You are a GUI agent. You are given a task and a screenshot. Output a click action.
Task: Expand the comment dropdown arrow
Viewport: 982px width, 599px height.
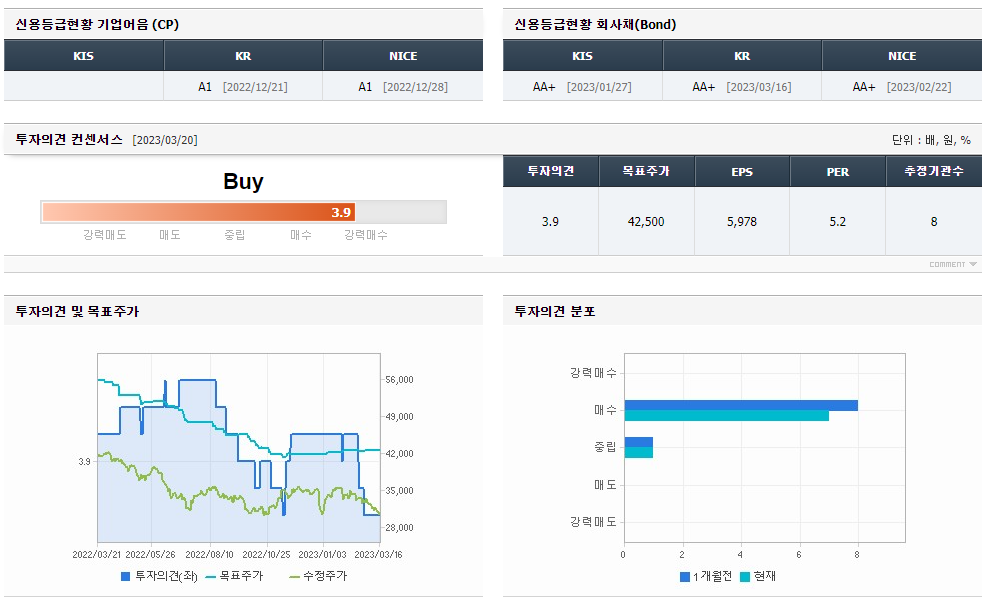pyautogui.click(x=973, y=264)
